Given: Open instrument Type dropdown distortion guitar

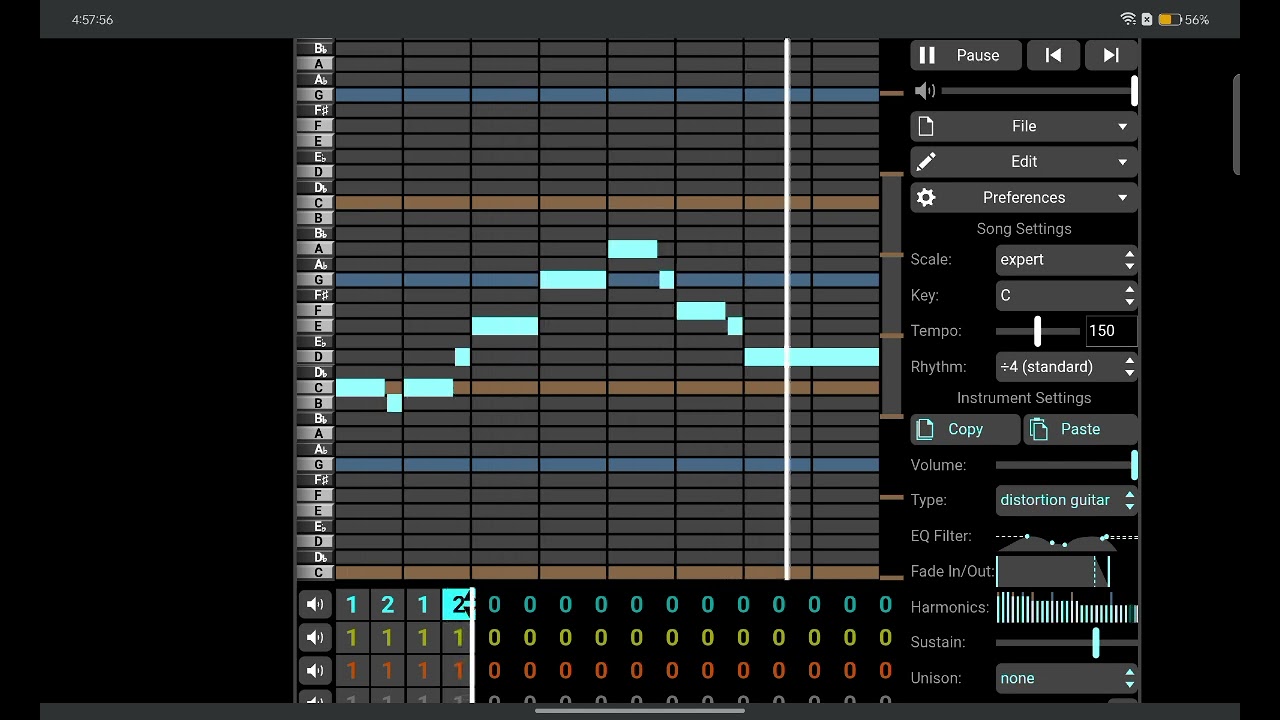Looking at the screenshot, I should tap(1067, 500).
